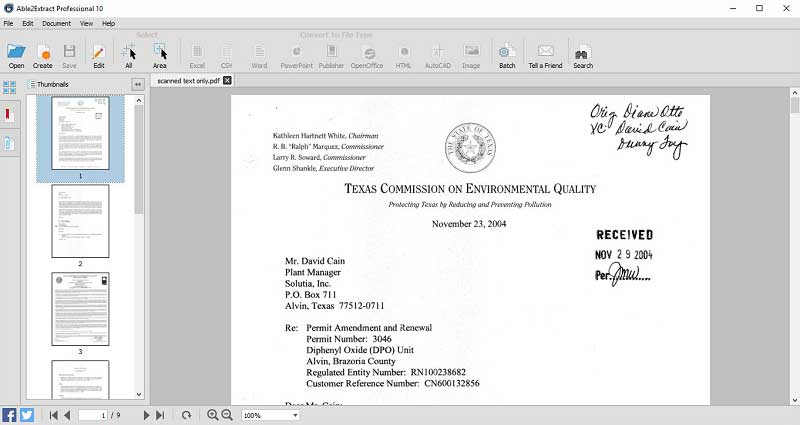Image resolution: width=800 pixels, height=425 pixels.
Task: Choose the Select Area tool
Action: point(160,55)
